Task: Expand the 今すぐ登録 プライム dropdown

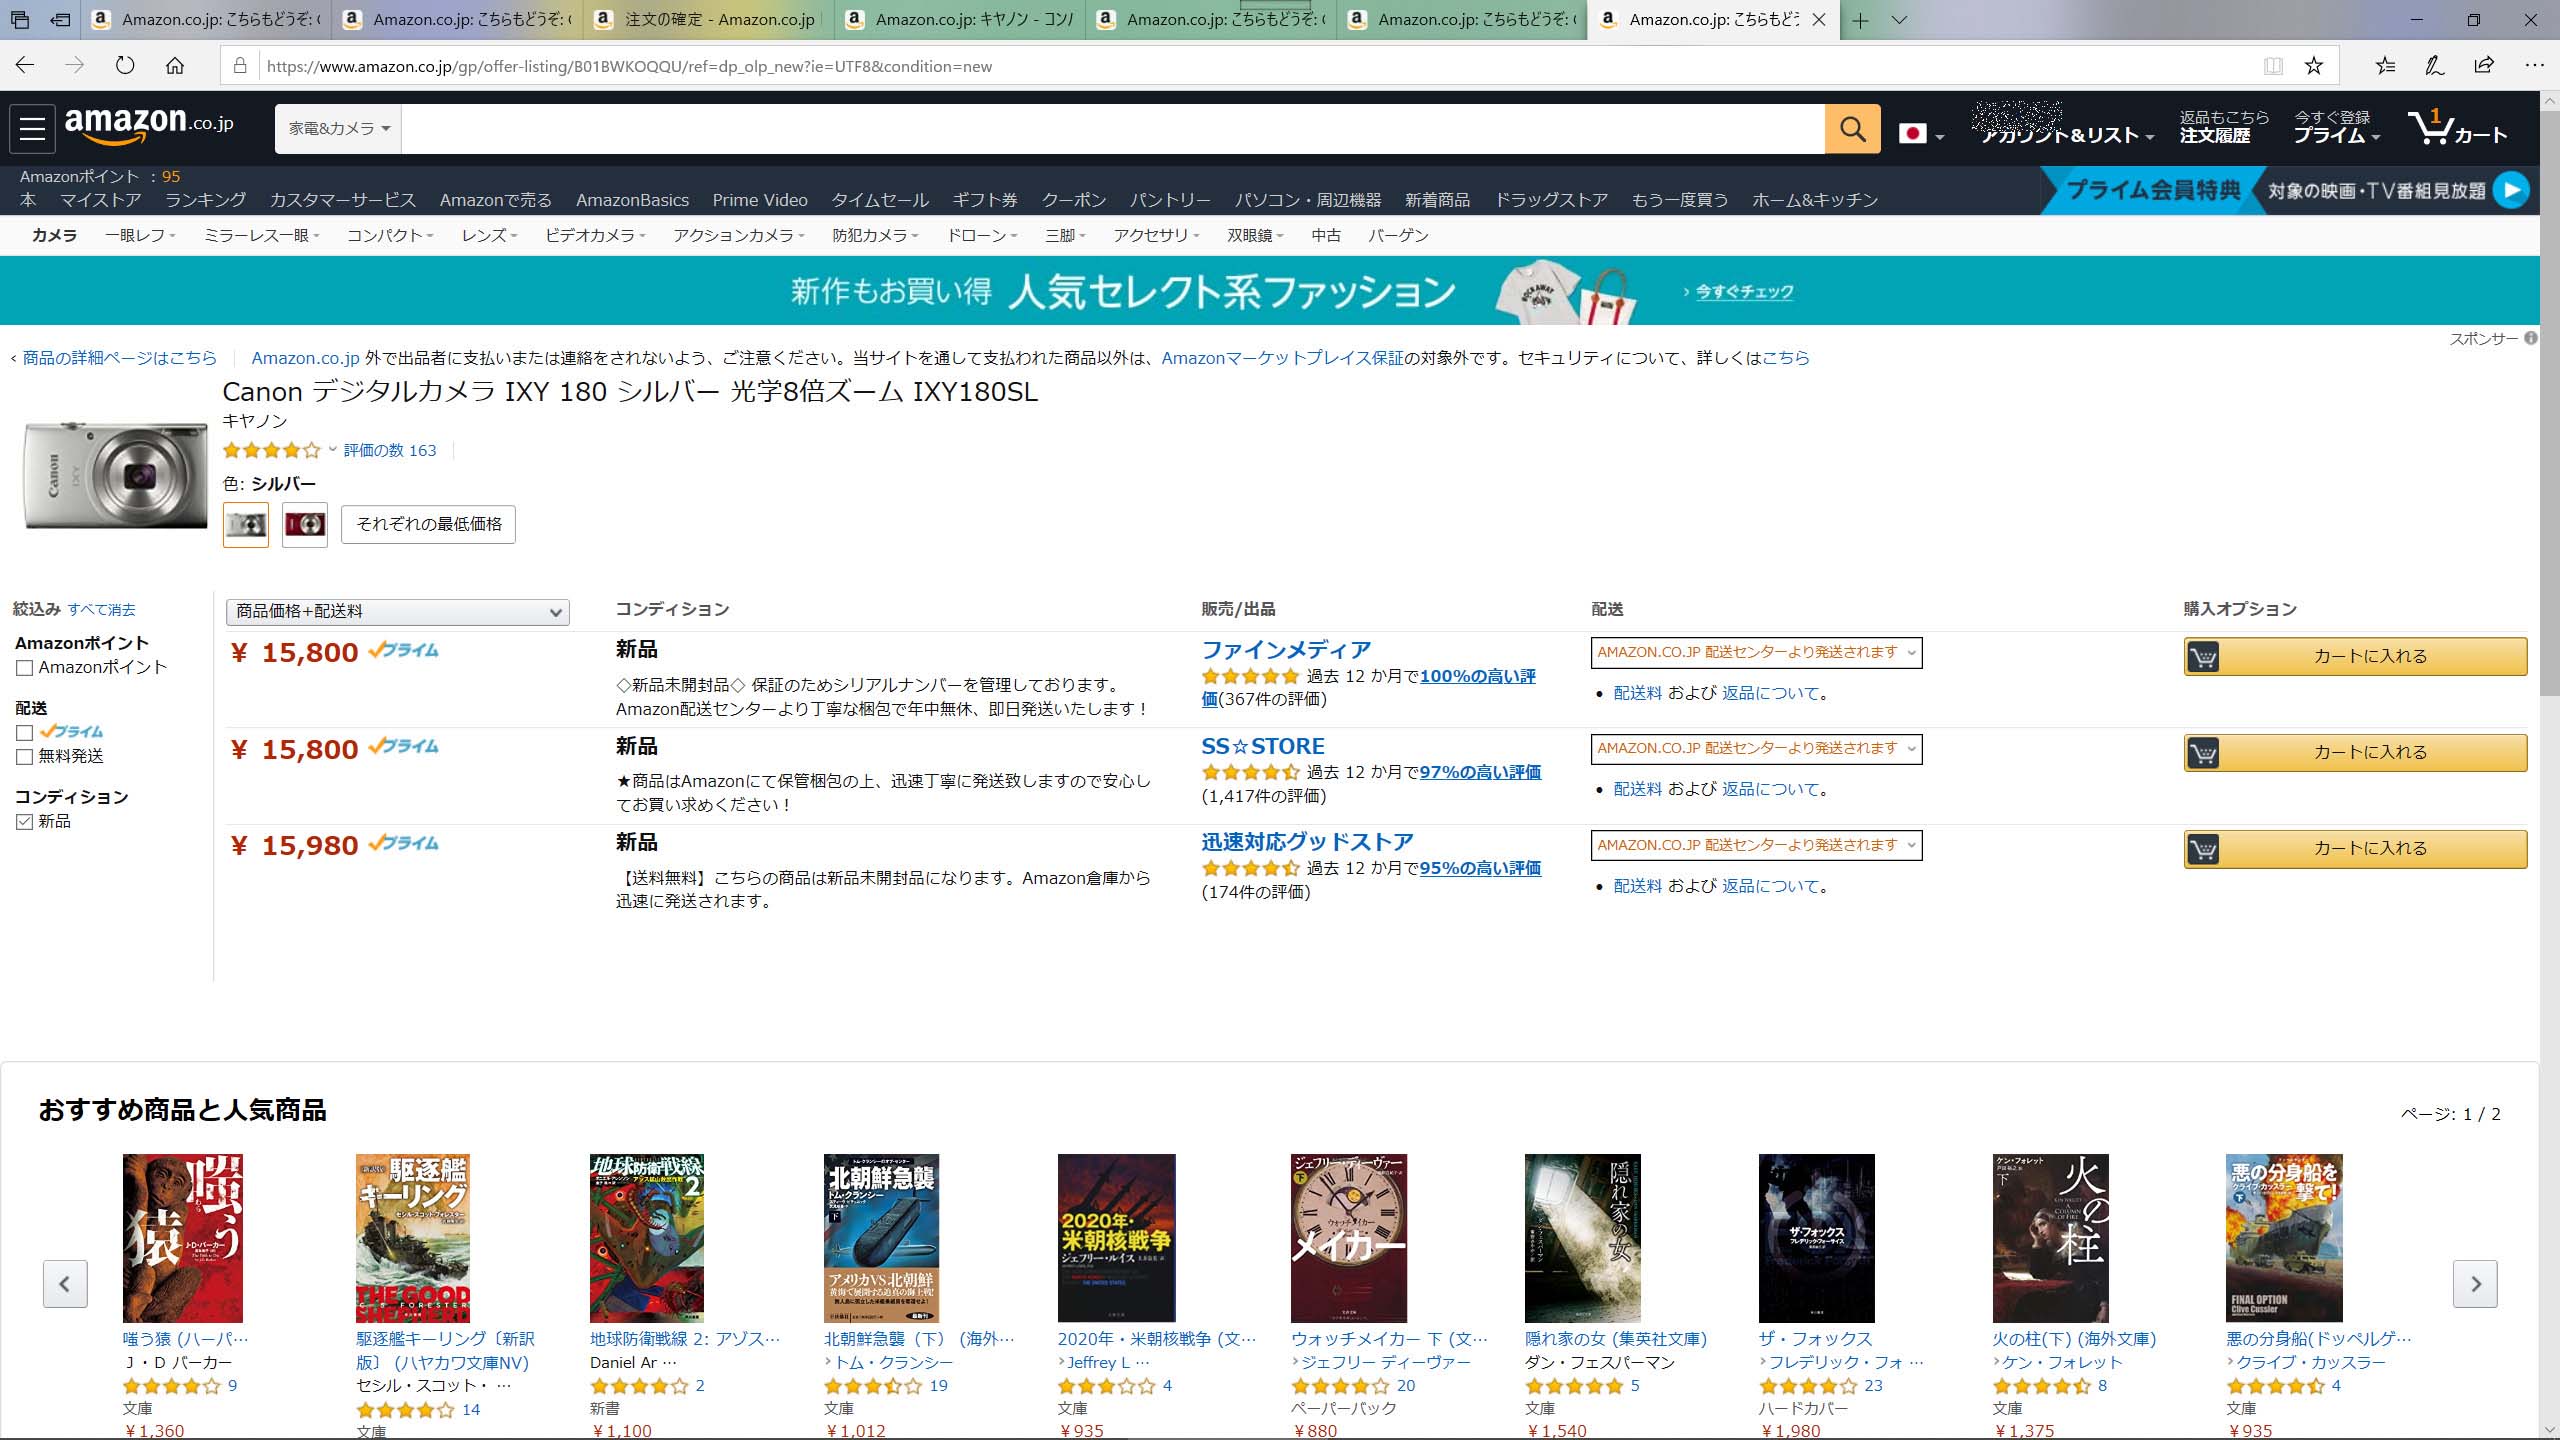Action: pyautogui.click(x=2337, y=128)
